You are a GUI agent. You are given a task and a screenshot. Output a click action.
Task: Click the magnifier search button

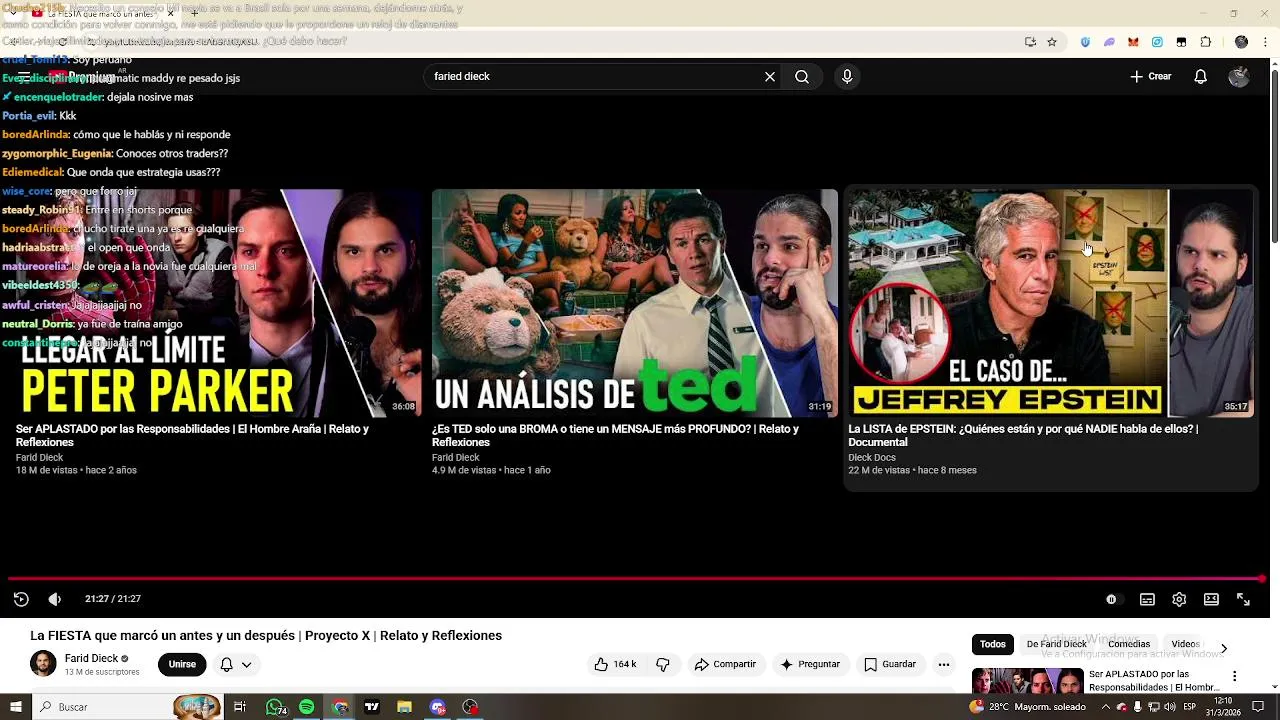pos(802,76)
